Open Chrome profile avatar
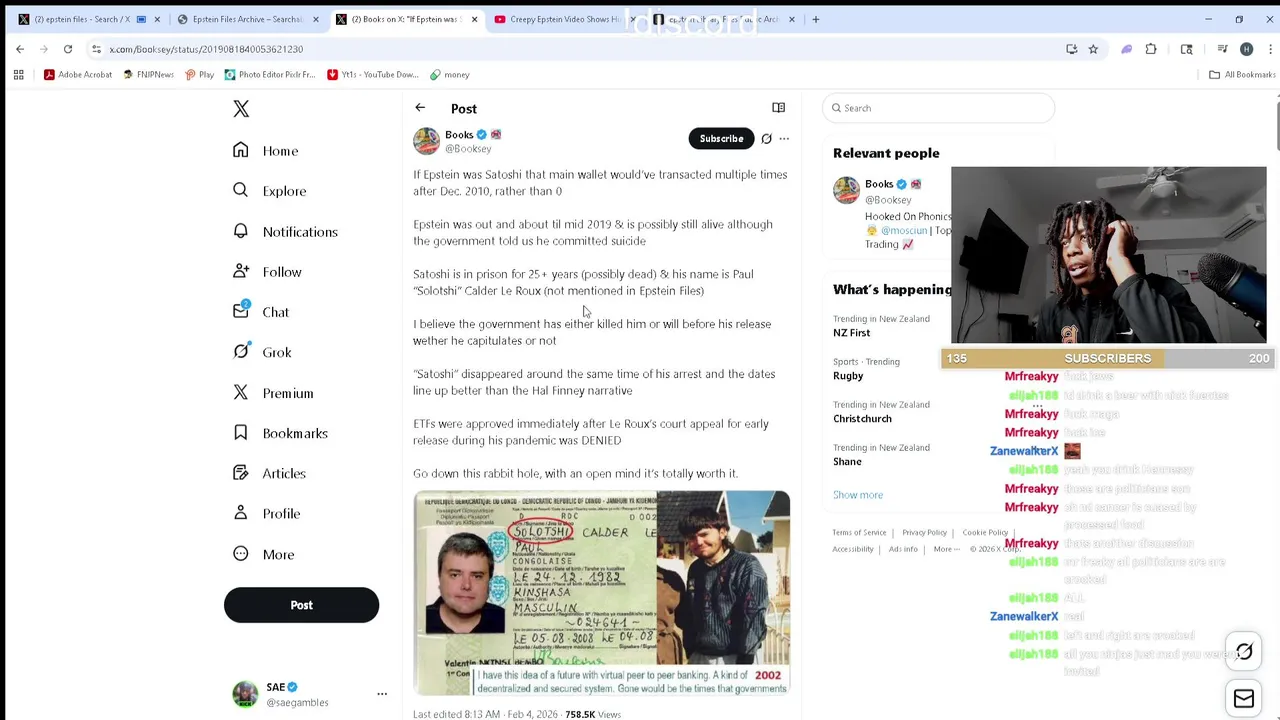This screenshot has width=1280, height=720. [1246, 49]
